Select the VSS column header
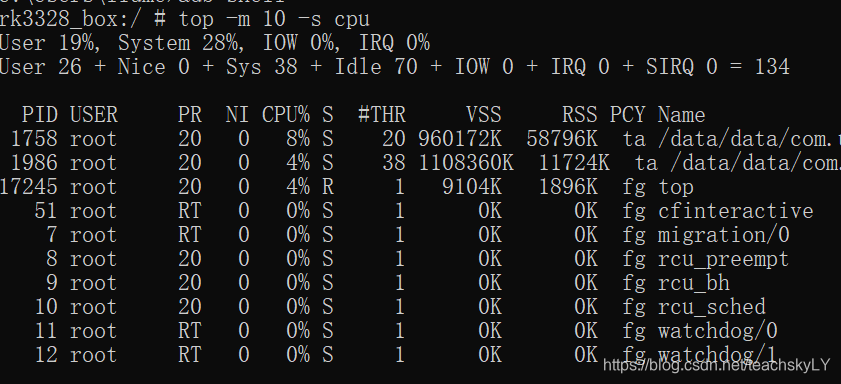This screenshot has height=384, width=841. [483, 115]
